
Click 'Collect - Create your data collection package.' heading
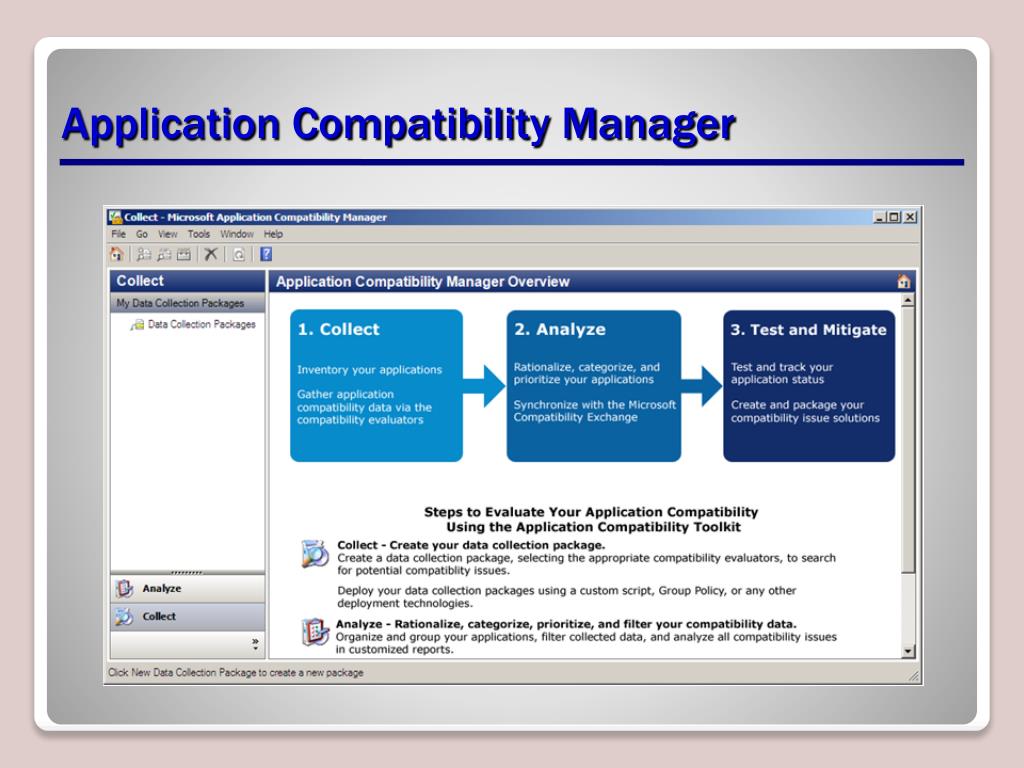(x=471, y=545)
